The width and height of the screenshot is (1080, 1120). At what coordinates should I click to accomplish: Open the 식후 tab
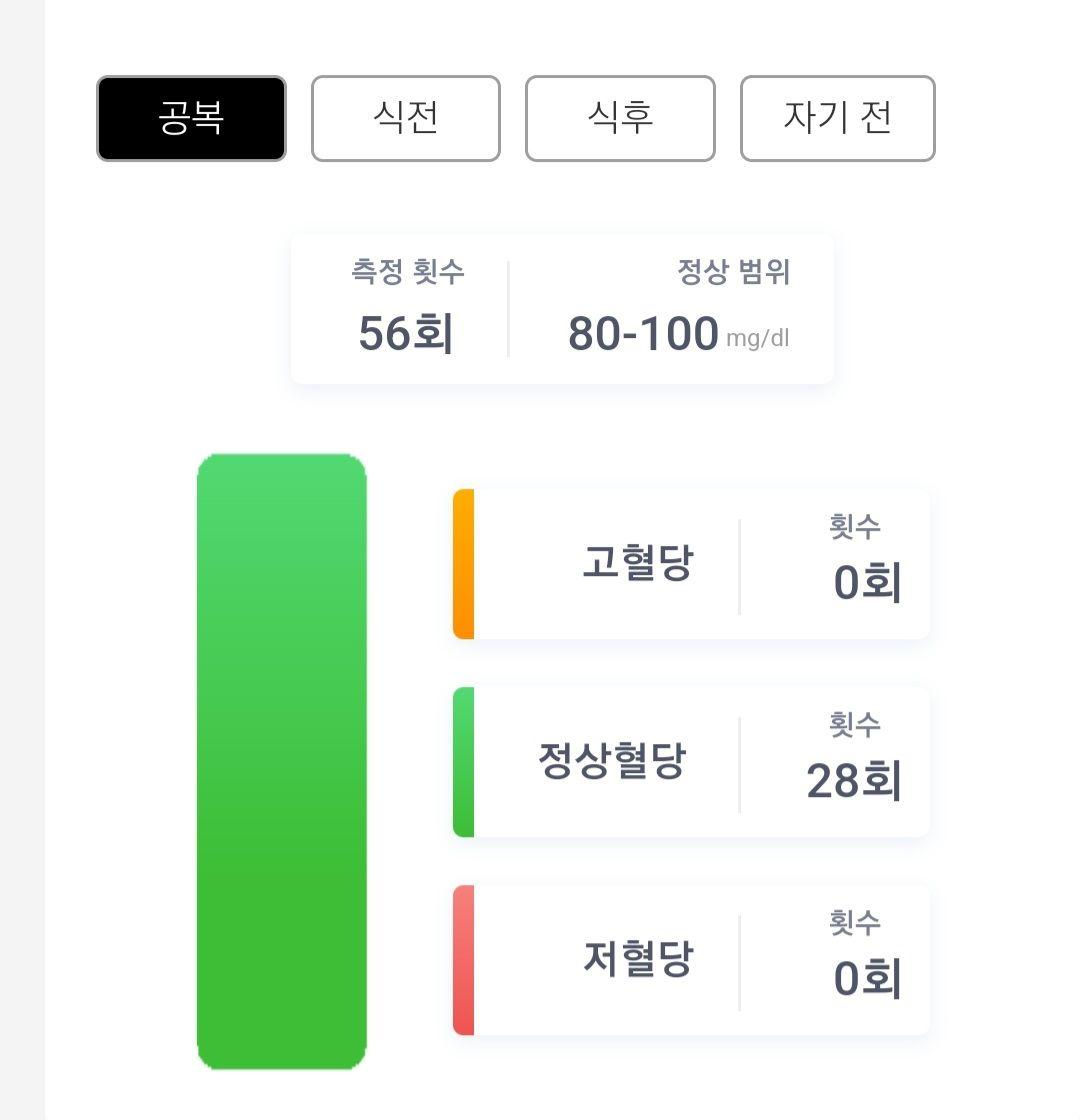[x=620, y=119]
